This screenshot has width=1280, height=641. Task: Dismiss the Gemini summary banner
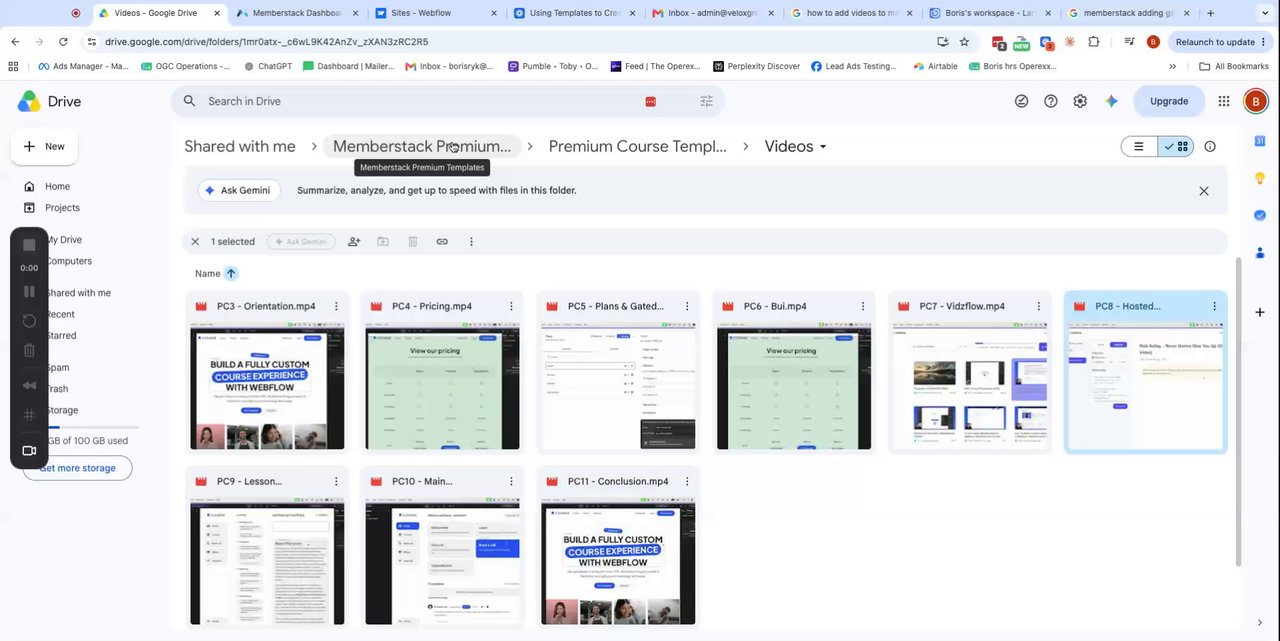1204,191
